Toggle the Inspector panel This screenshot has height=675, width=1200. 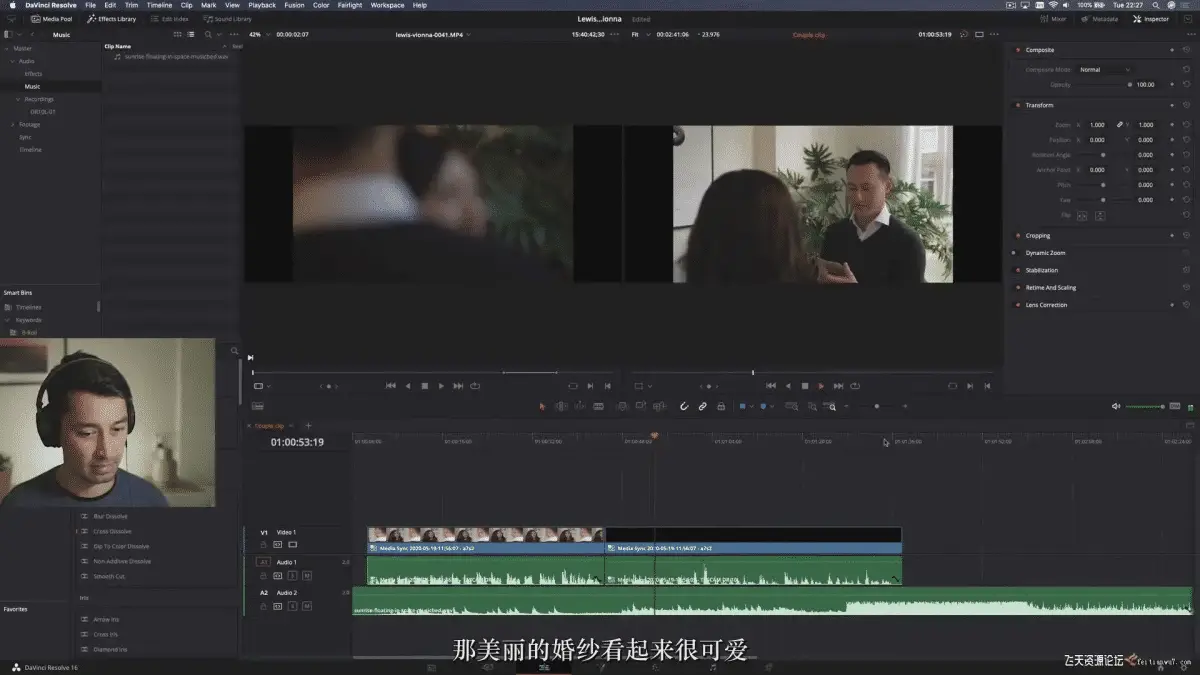pos(1150,19)
